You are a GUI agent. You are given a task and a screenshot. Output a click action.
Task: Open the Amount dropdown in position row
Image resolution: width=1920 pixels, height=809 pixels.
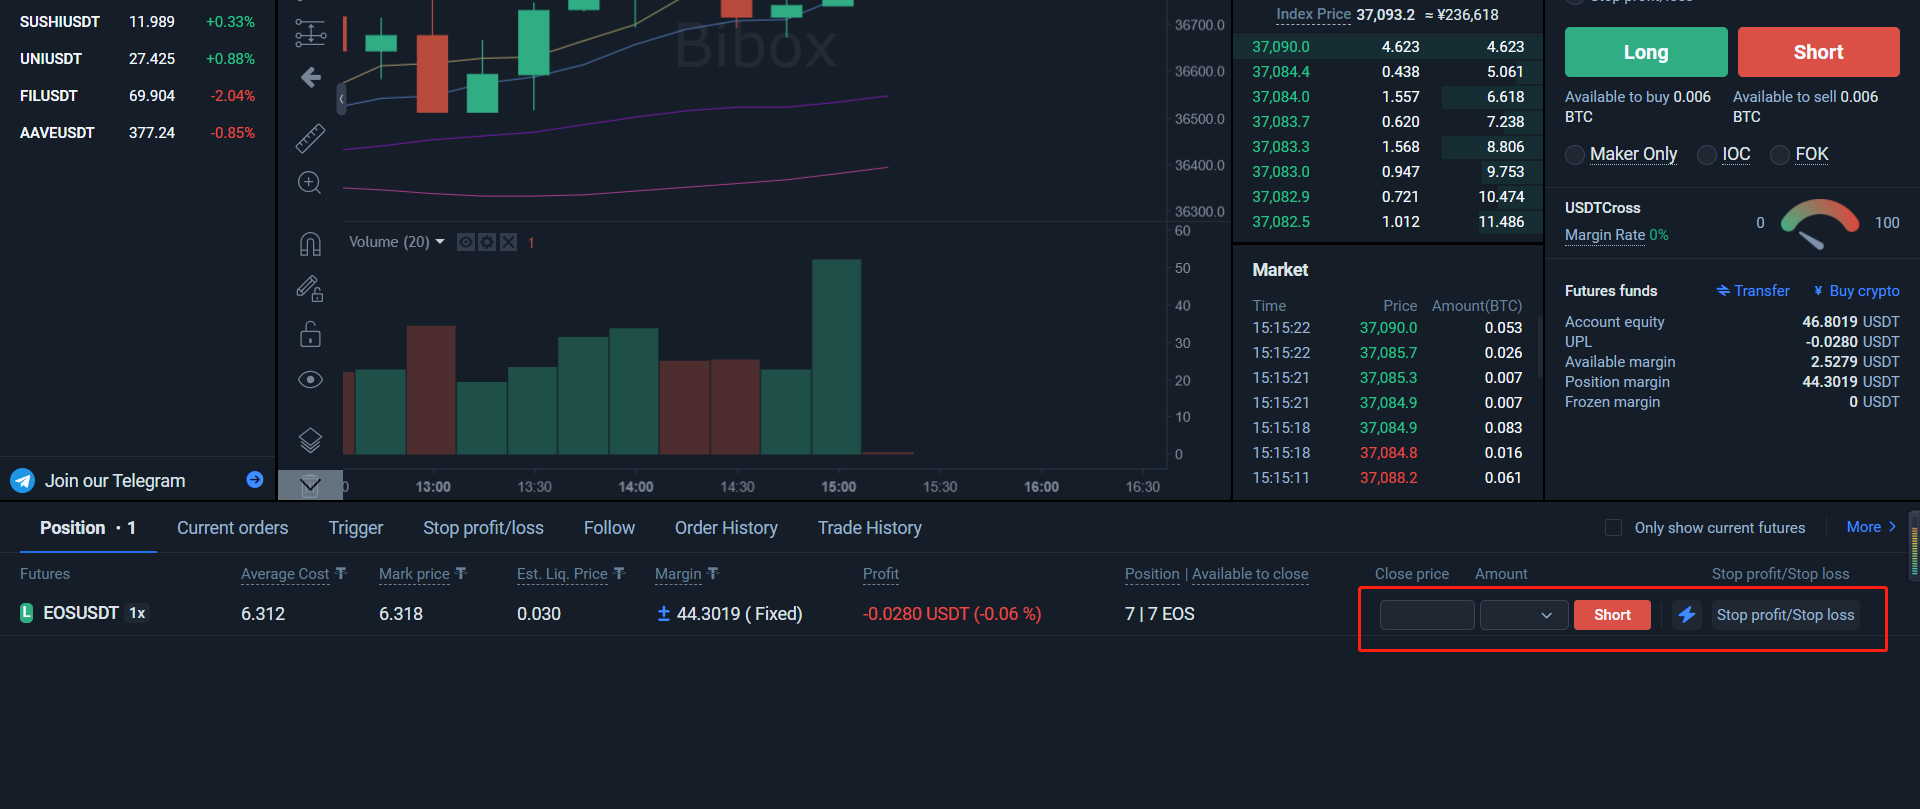point(1523,615)
